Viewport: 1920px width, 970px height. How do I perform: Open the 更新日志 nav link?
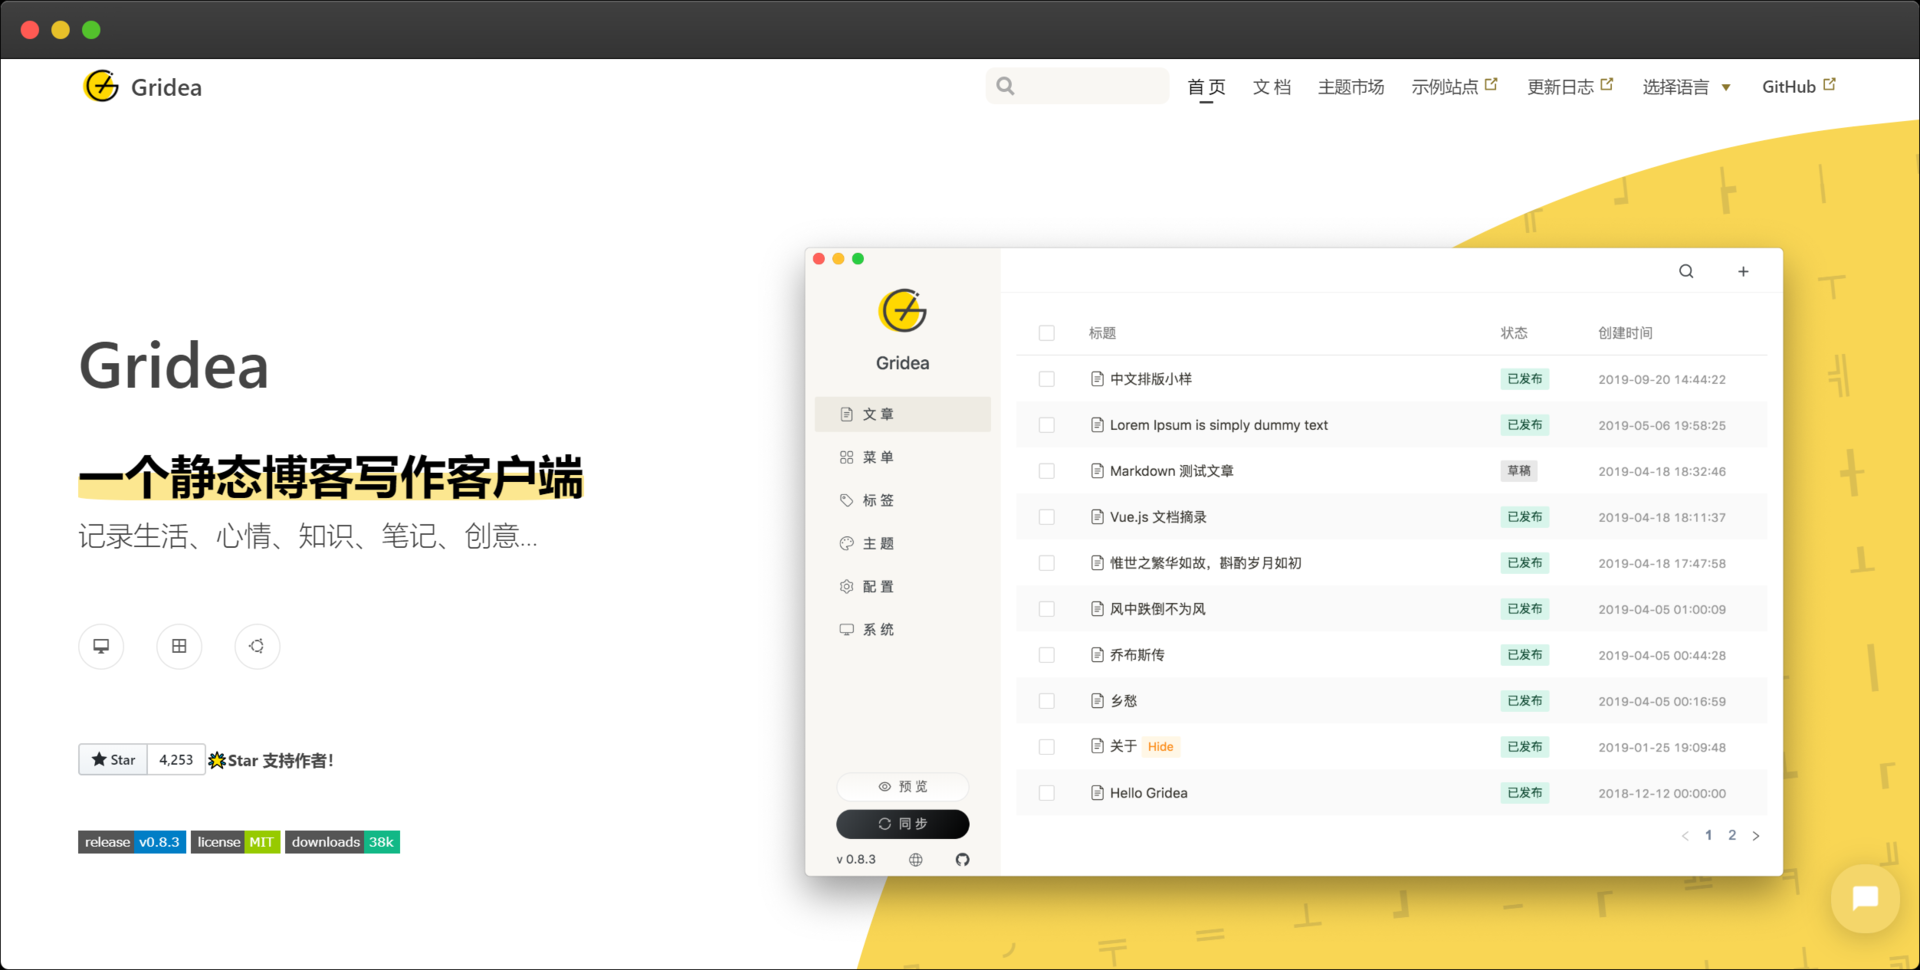point(1570,87)
